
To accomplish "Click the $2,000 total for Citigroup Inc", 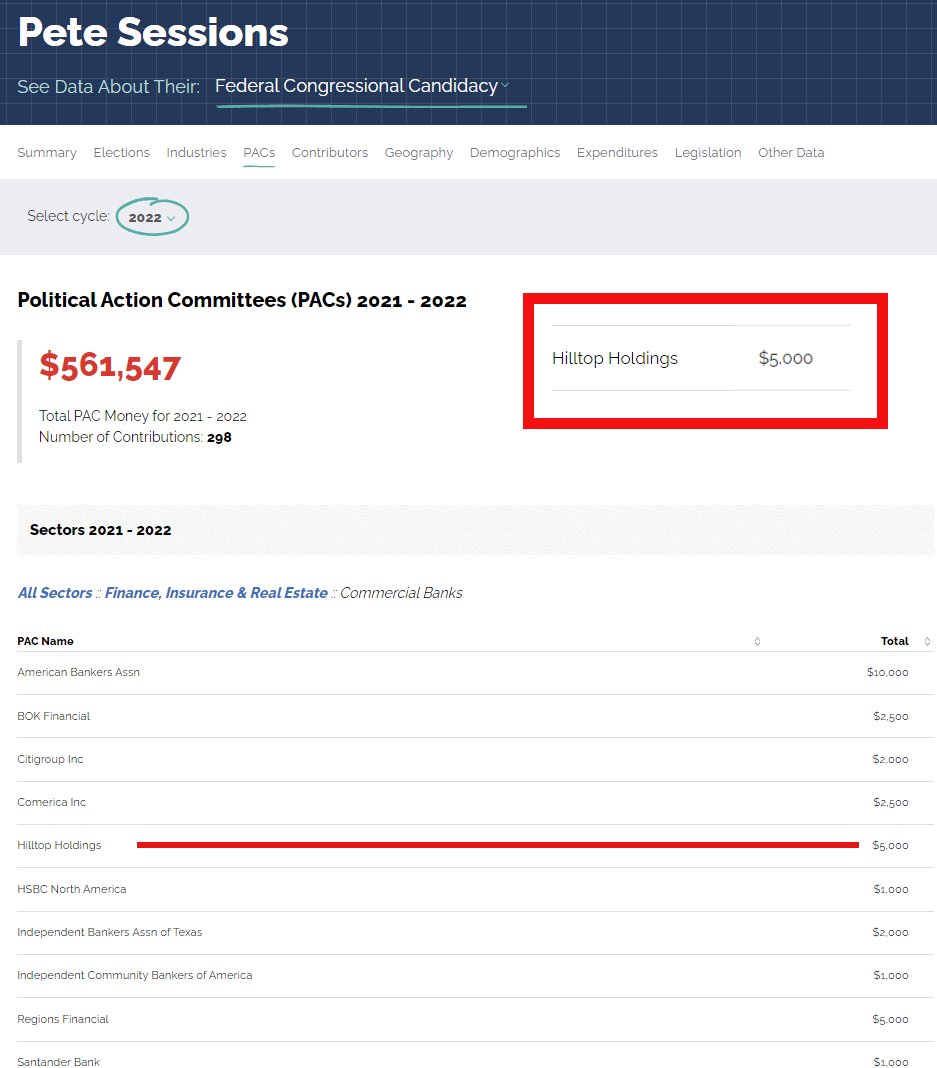I will 890,759.
